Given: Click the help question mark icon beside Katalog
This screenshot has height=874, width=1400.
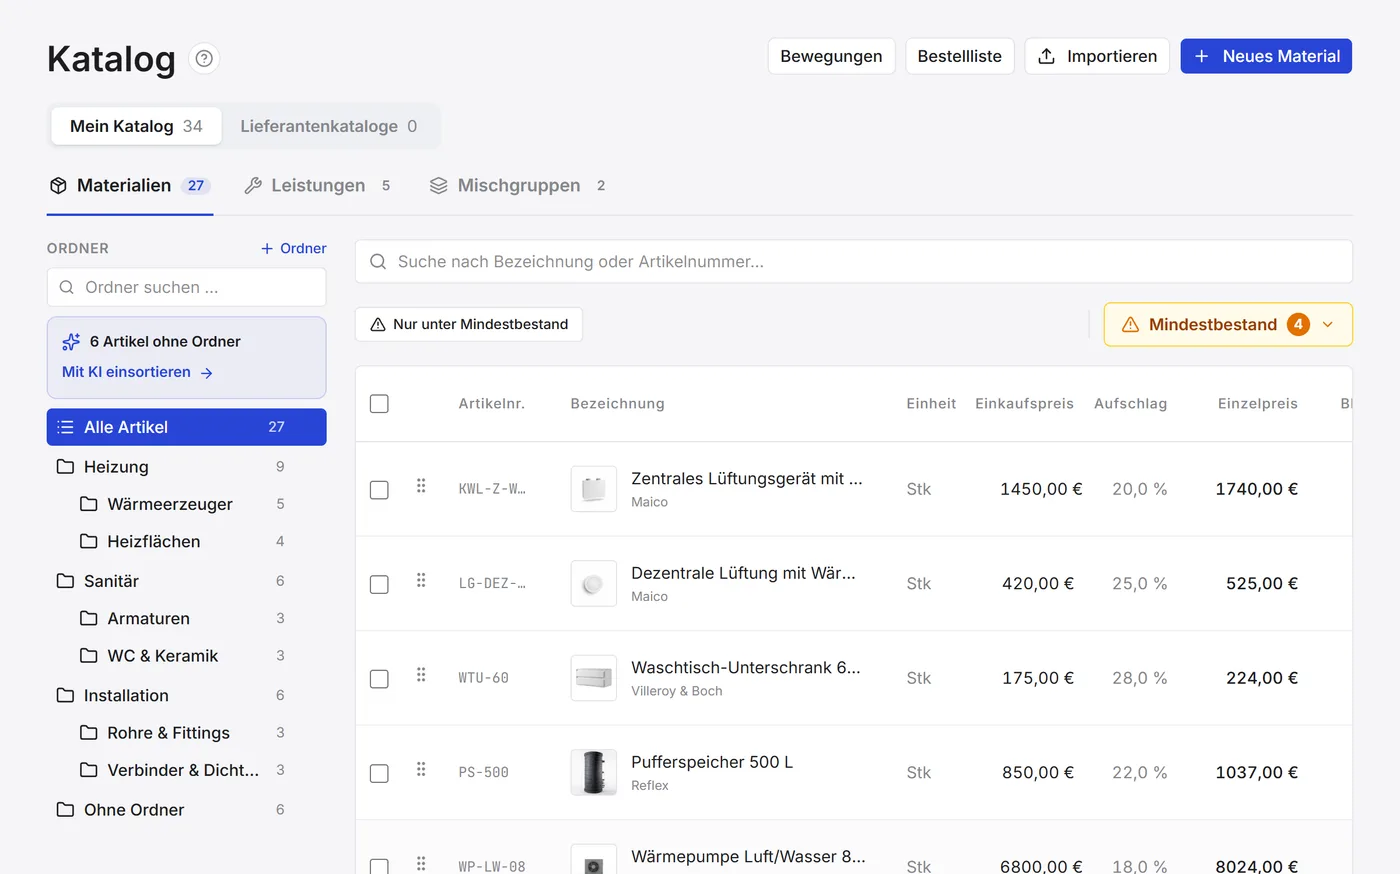Looking at the screenshot, I should 204,59.
